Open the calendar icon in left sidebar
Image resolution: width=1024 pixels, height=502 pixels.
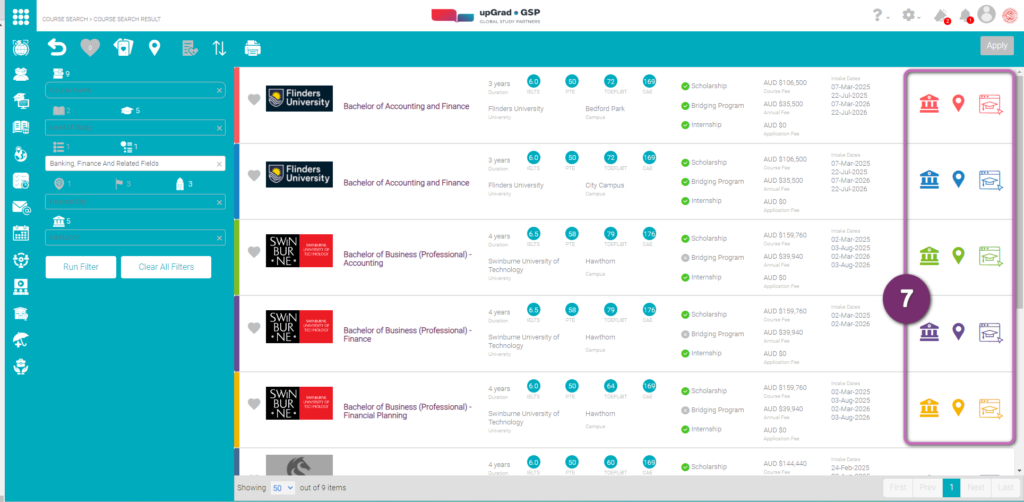21,233
